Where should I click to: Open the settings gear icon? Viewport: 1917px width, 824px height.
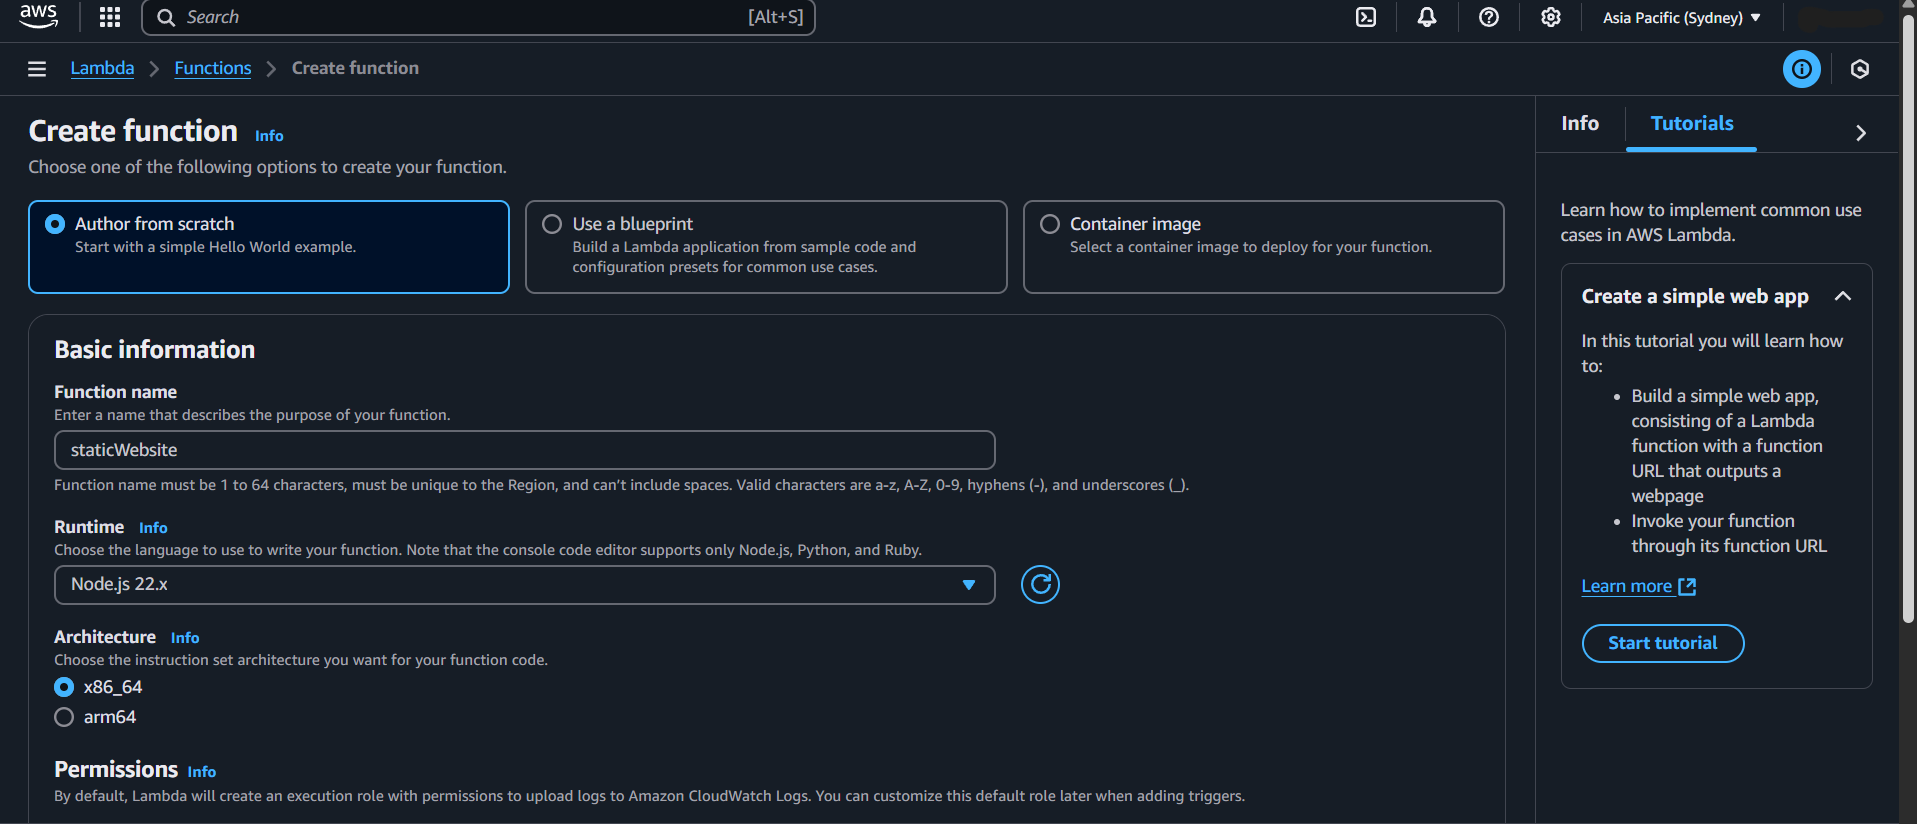tap(1551, 17)
